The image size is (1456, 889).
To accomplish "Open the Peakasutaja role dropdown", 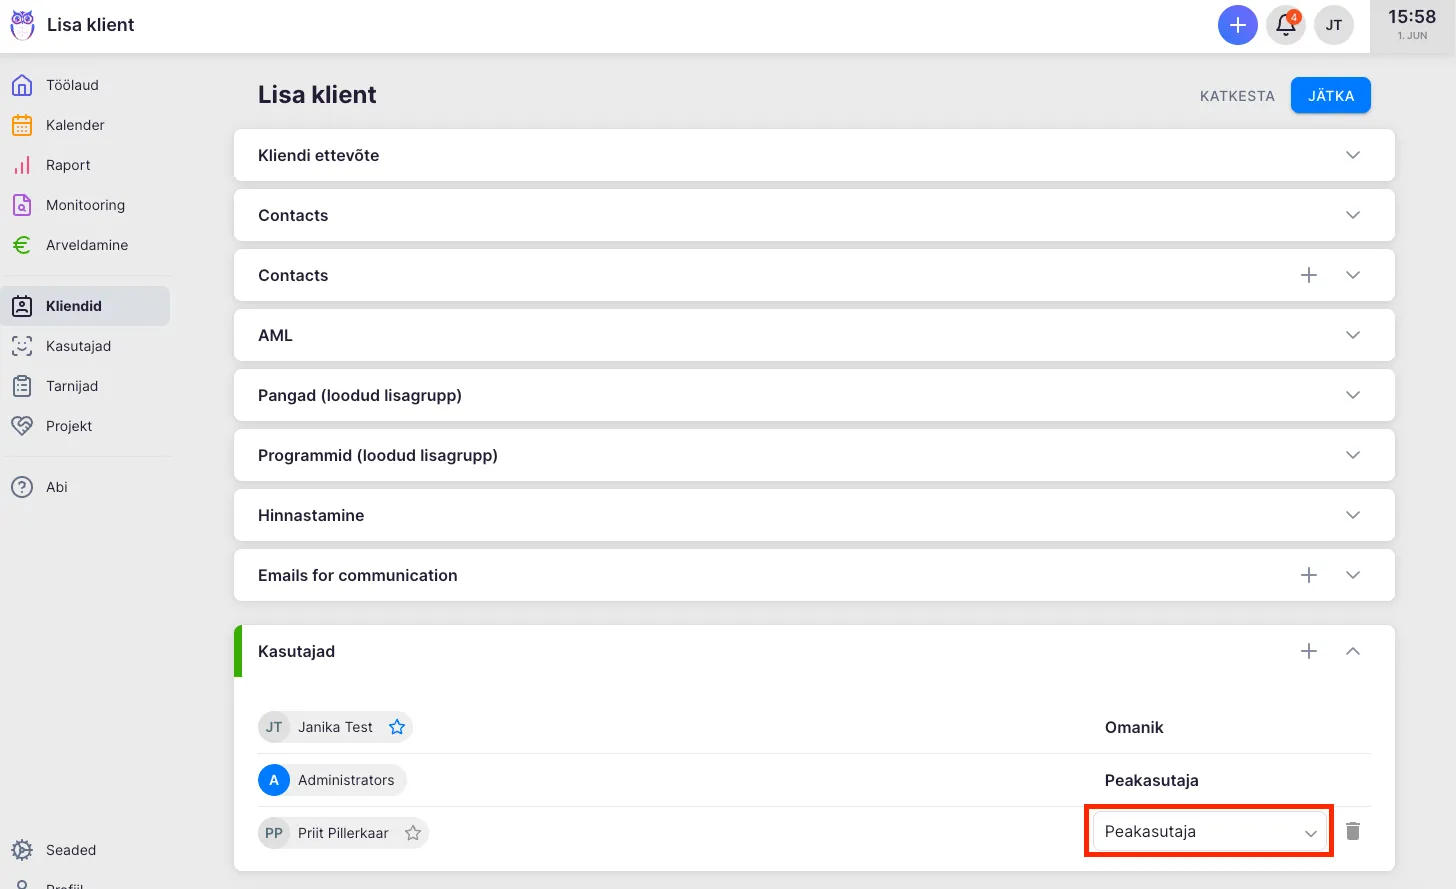I will [1209, 832].
